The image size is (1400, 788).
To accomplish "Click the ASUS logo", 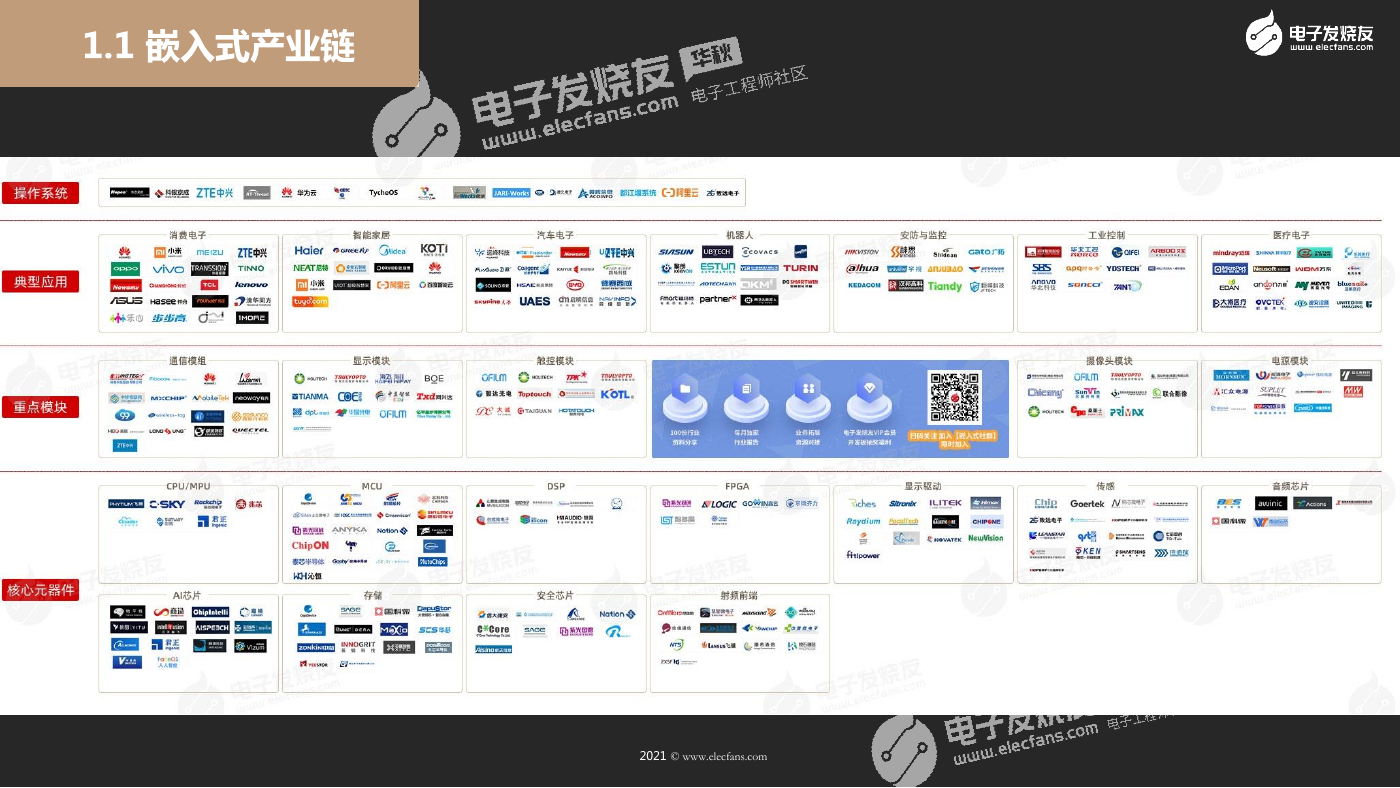I will (126, 300).
